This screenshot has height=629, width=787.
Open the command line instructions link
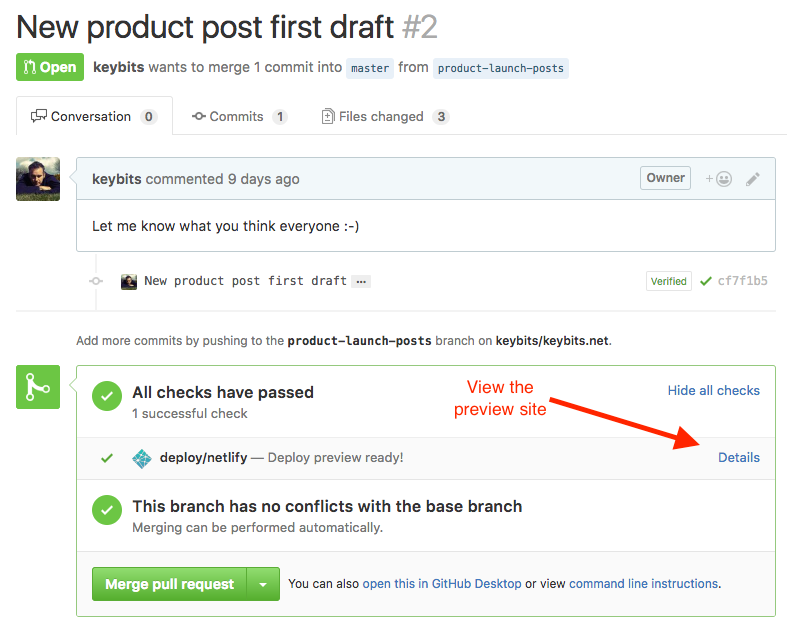tap(643, 583)
